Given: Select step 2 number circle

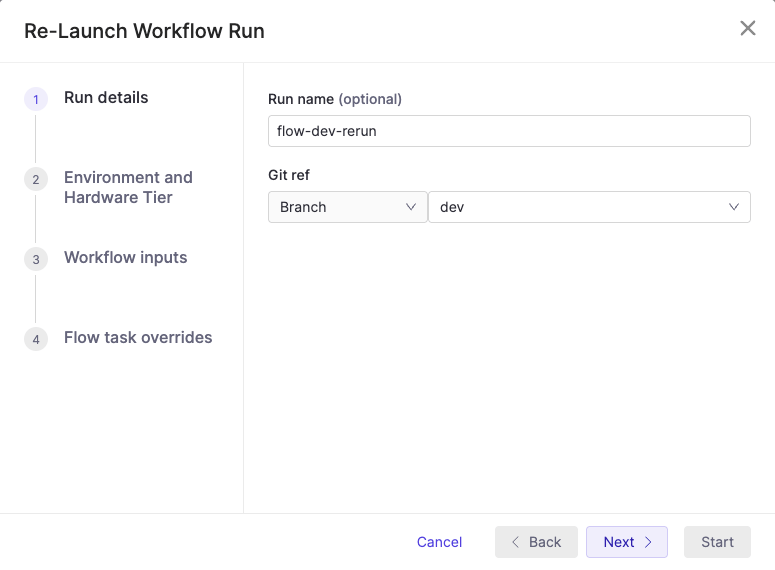Looking at the screenshot, I should 36,179.
